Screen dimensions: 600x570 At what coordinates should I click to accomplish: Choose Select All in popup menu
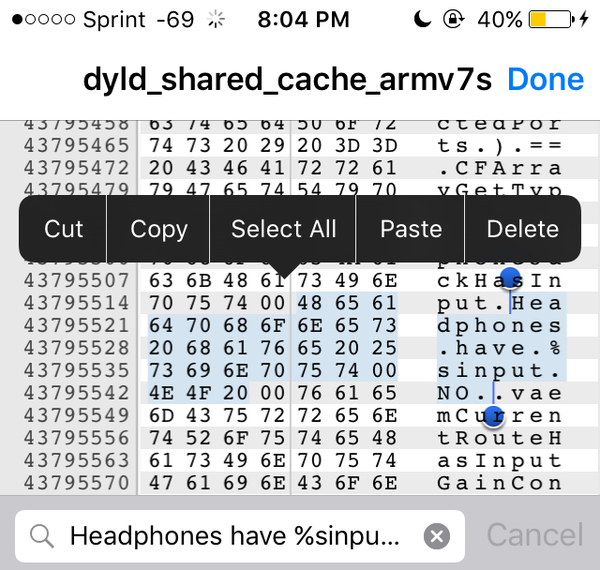[x=283, y=229]
